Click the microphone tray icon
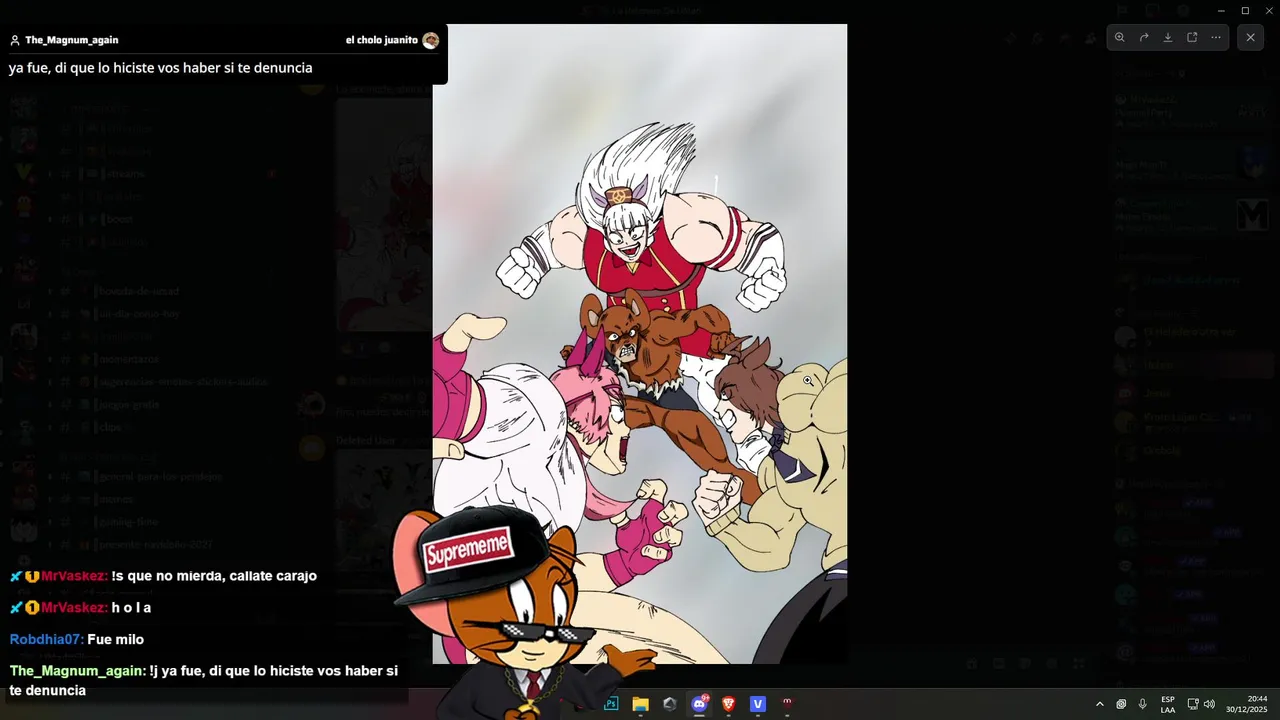The width and height of the screenshot is (1280, 720). pyautogui.click(x=1142, y=704)
